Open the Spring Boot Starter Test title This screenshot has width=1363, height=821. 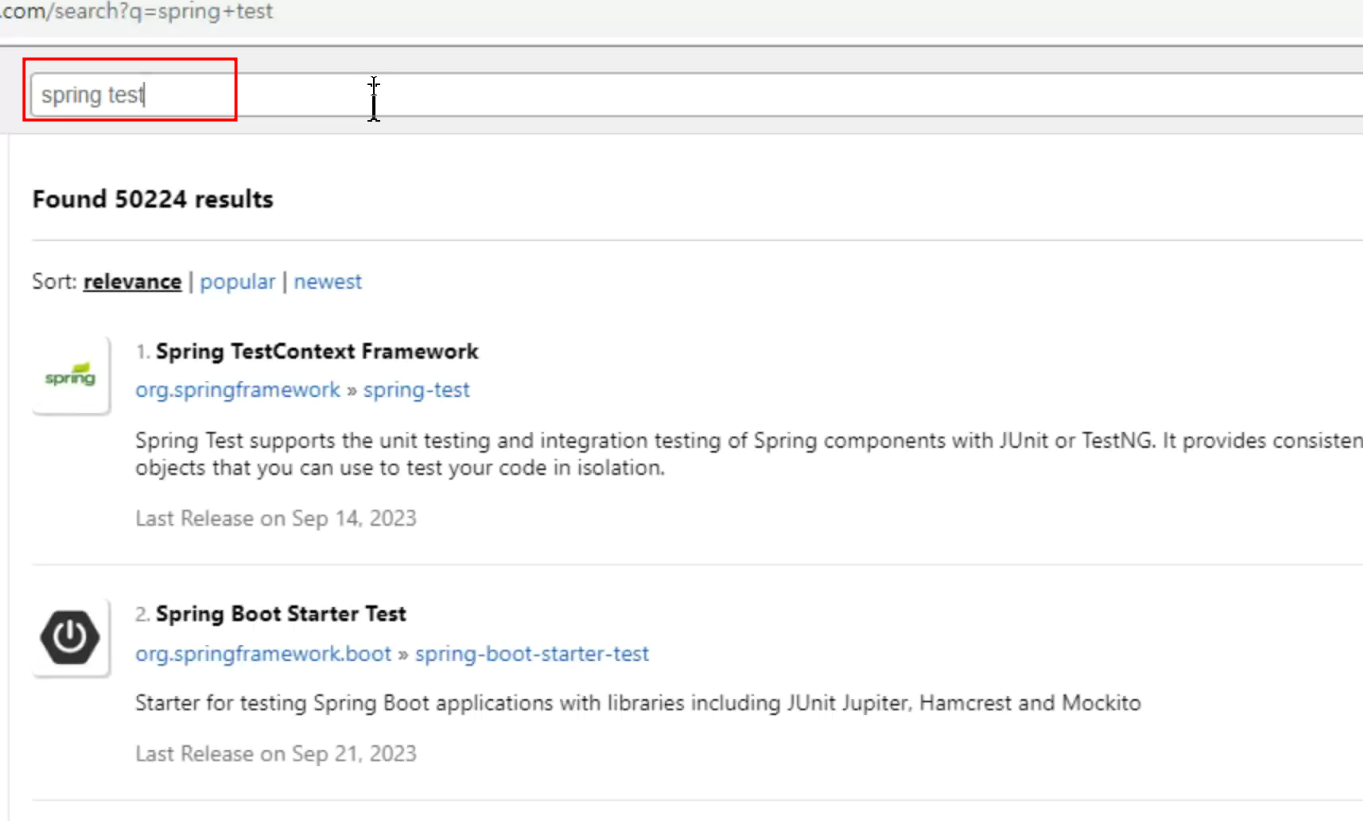[x=281, y=613]
